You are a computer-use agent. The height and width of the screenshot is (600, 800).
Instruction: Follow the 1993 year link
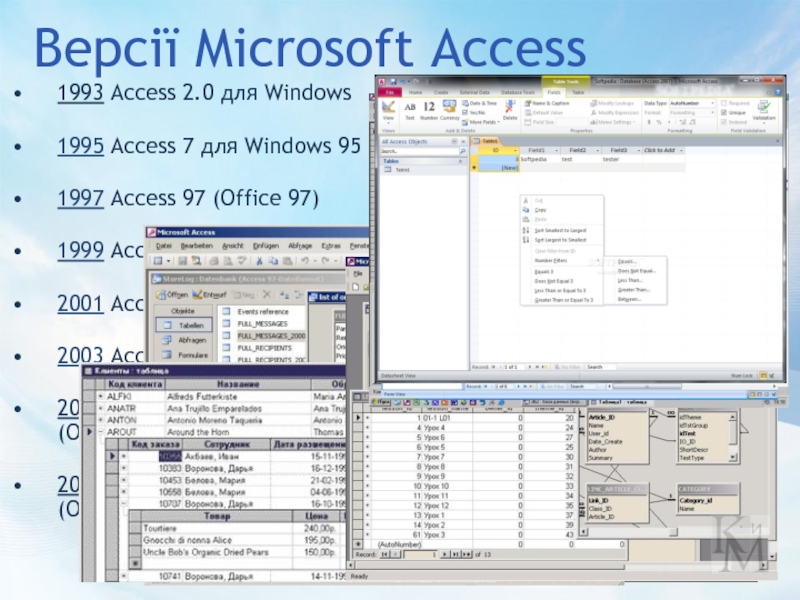click(81, 93)
